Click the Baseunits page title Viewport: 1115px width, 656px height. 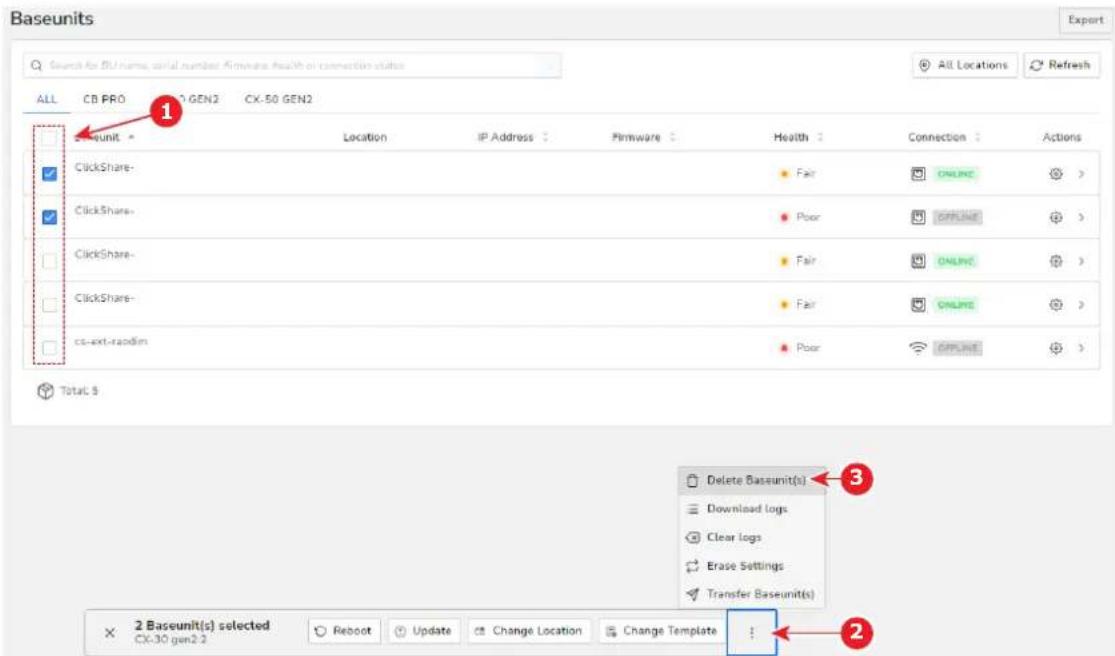coord(52,19)
